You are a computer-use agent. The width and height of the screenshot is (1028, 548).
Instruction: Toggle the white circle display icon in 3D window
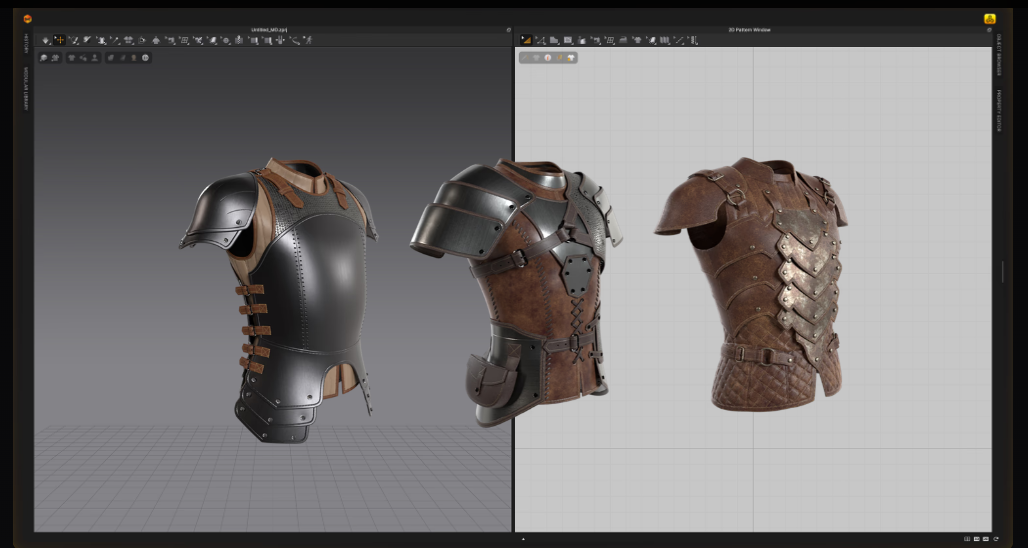tap(146, 58)
